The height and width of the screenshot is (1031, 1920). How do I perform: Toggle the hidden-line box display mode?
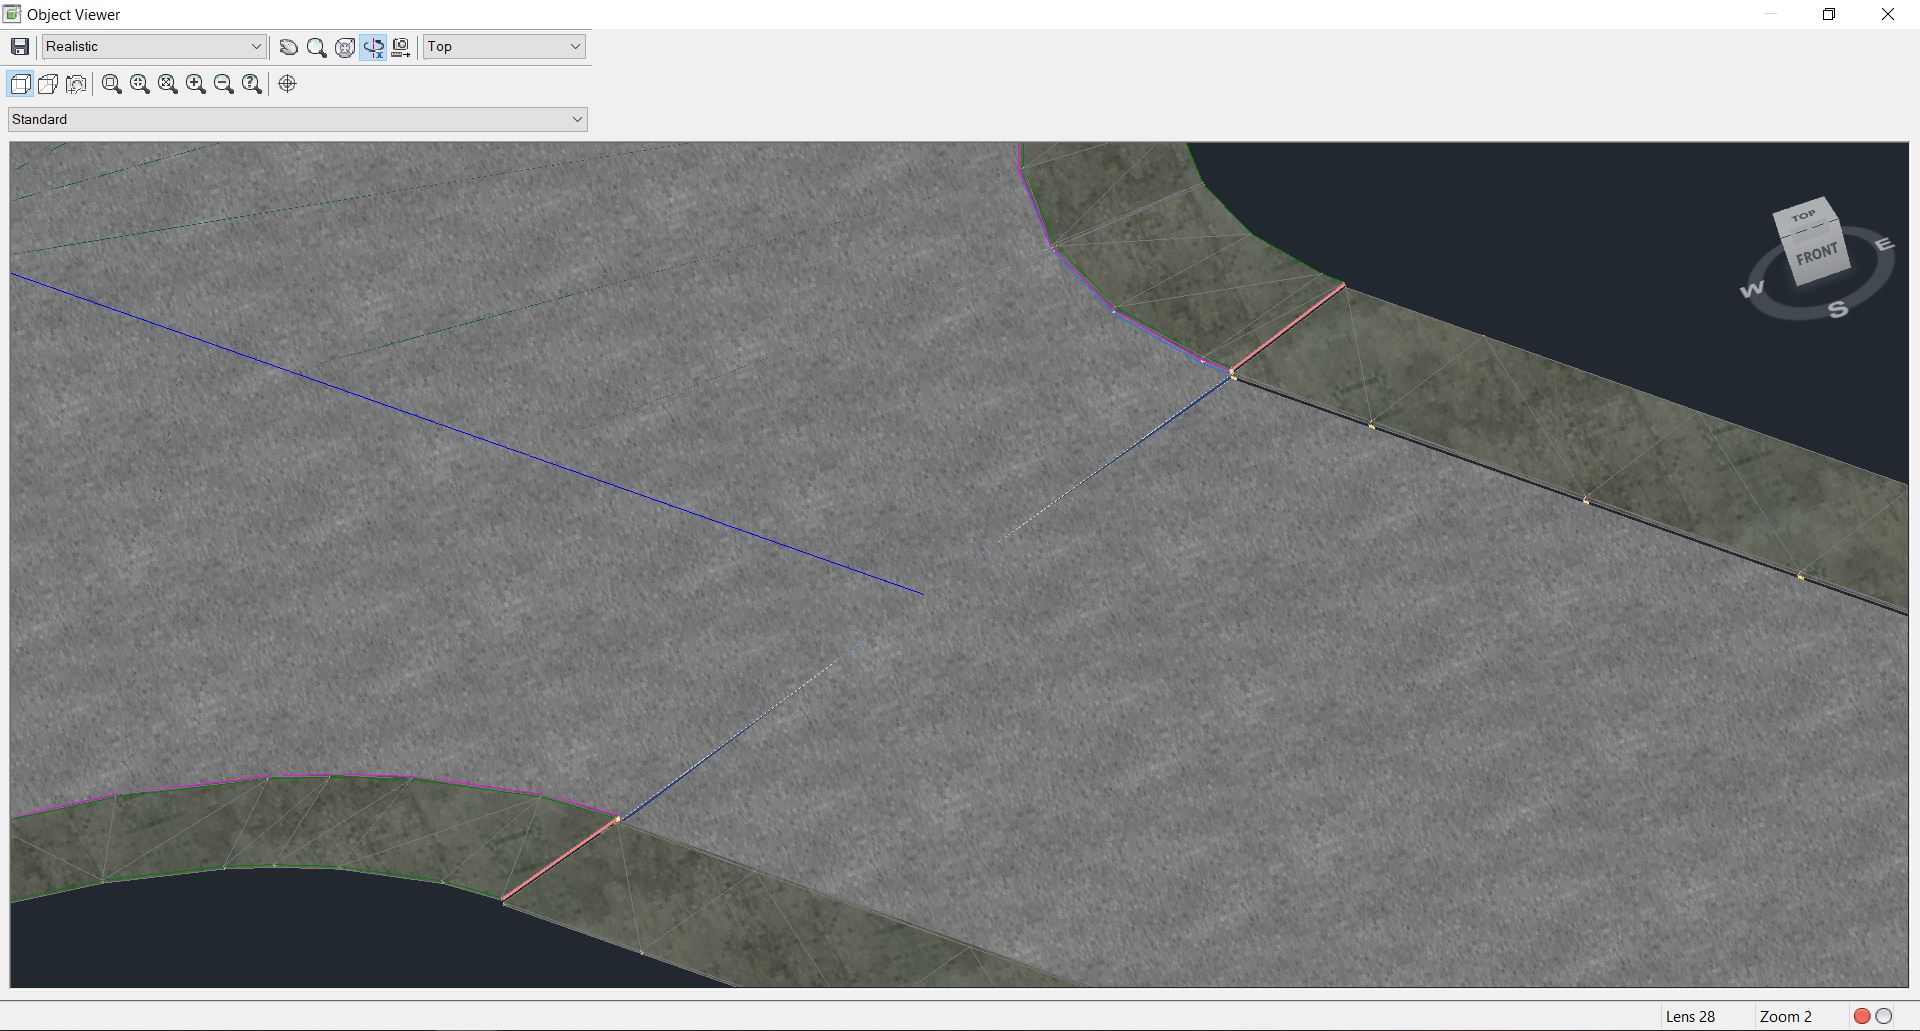48,84
